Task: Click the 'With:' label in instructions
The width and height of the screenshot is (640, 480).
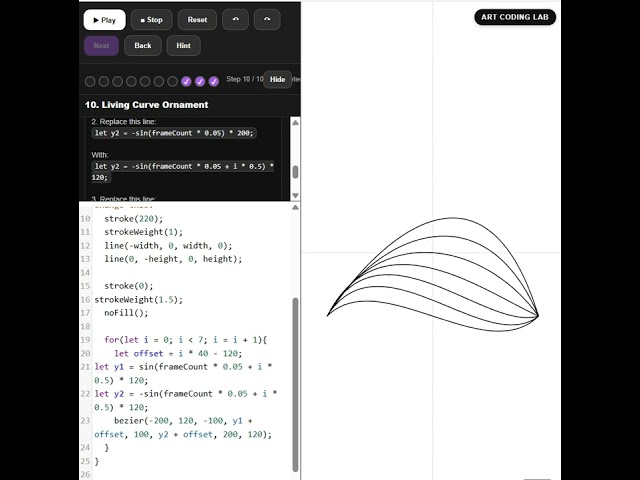Action: (x=100, y=155)
